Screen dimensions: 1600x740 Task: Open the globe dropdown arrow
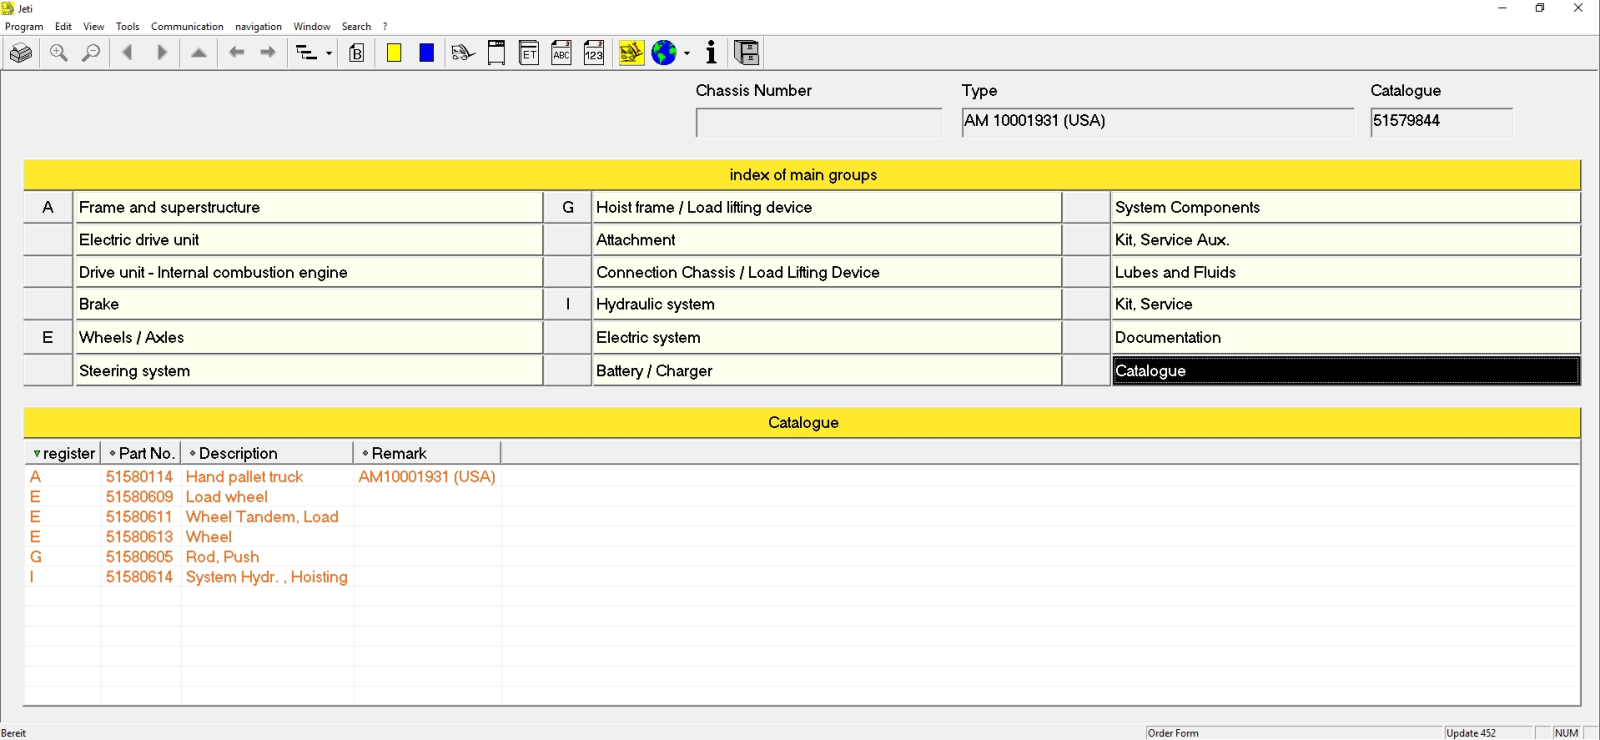click(x=687, y=54)
